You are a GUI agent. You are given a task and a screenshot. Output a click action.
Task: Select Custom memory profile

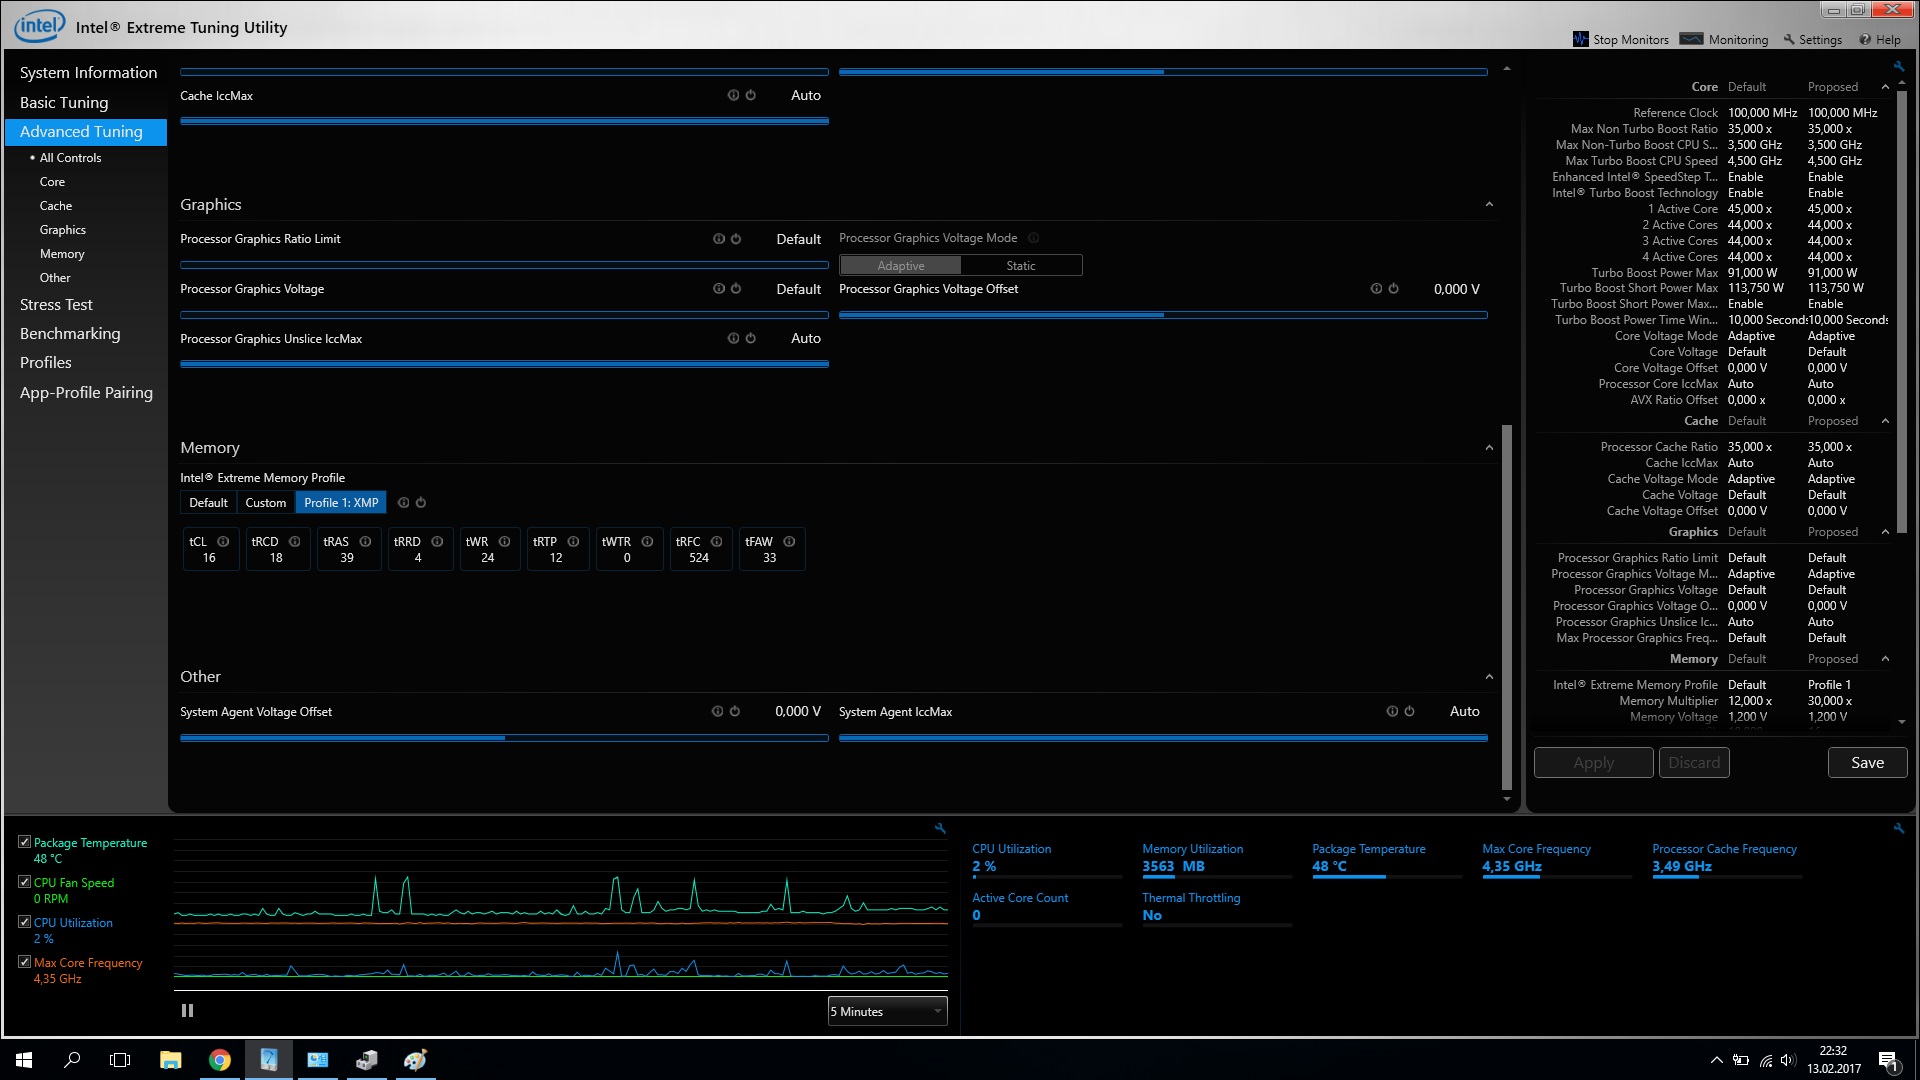coord(266,503)
